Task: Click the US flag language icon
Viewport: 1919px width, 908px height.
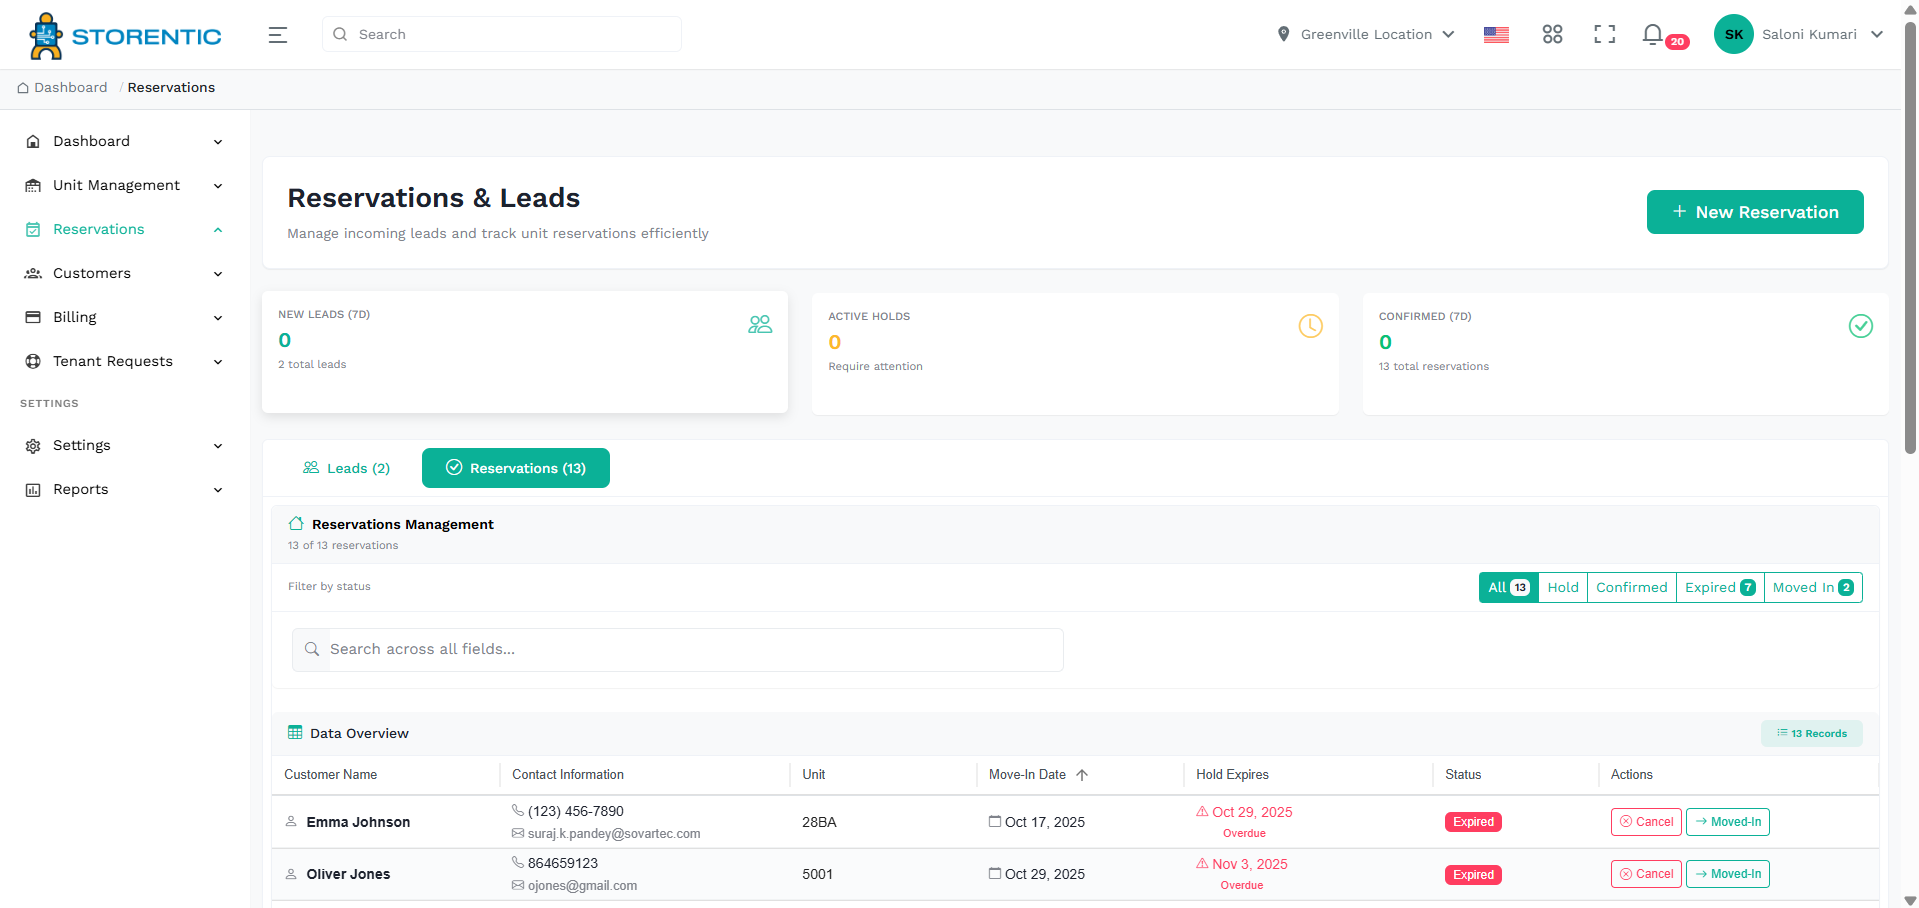Action: (x=1496, y=33)
